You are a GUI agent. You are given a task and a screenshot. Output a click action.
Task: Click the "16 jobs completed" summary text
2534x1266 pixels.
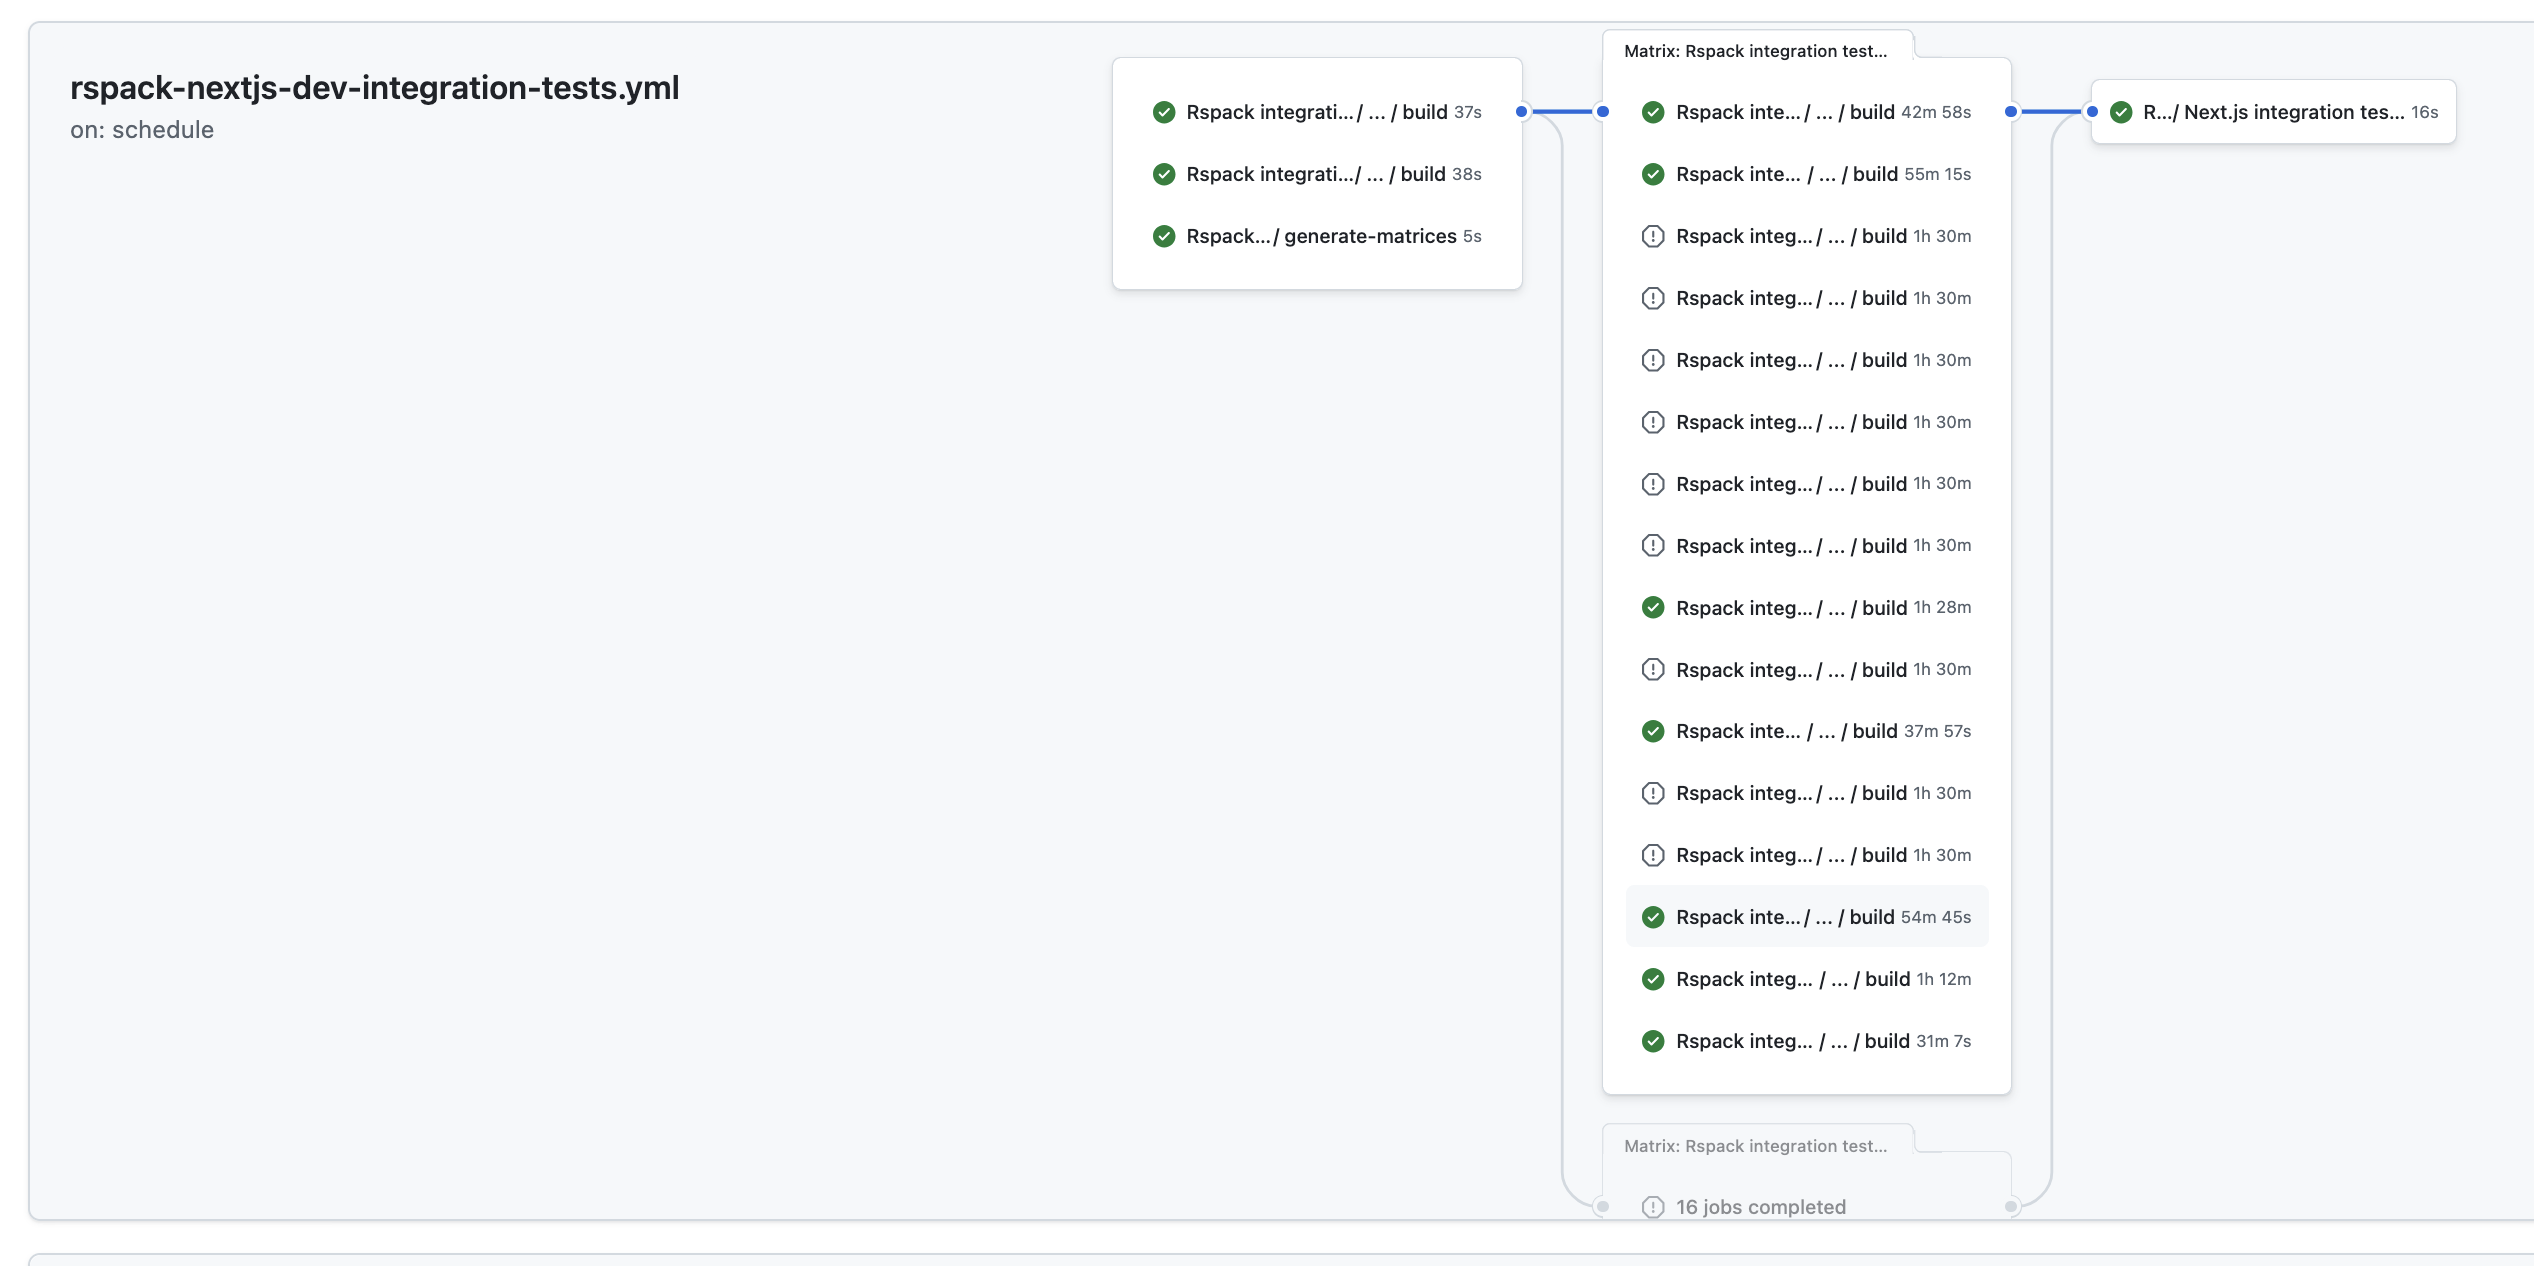(x=1761, y=1207)
